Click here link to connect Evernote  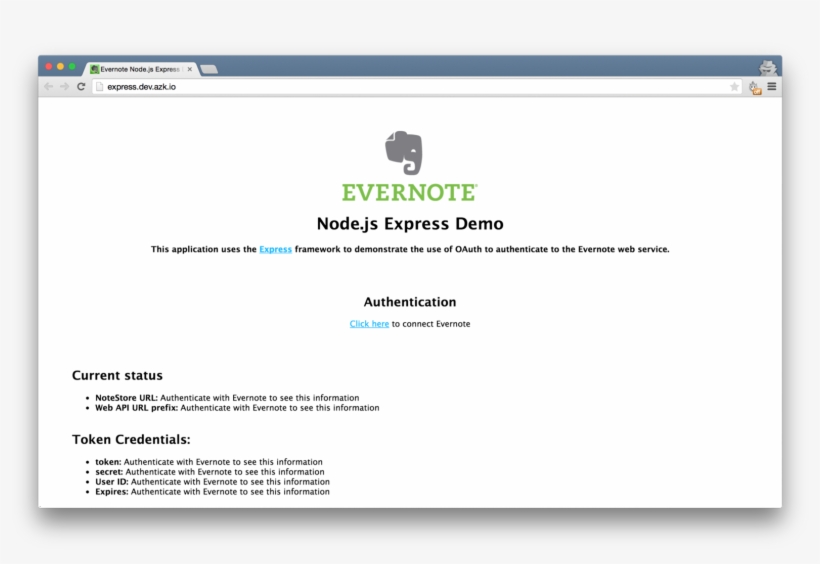[x=369, y=324]
